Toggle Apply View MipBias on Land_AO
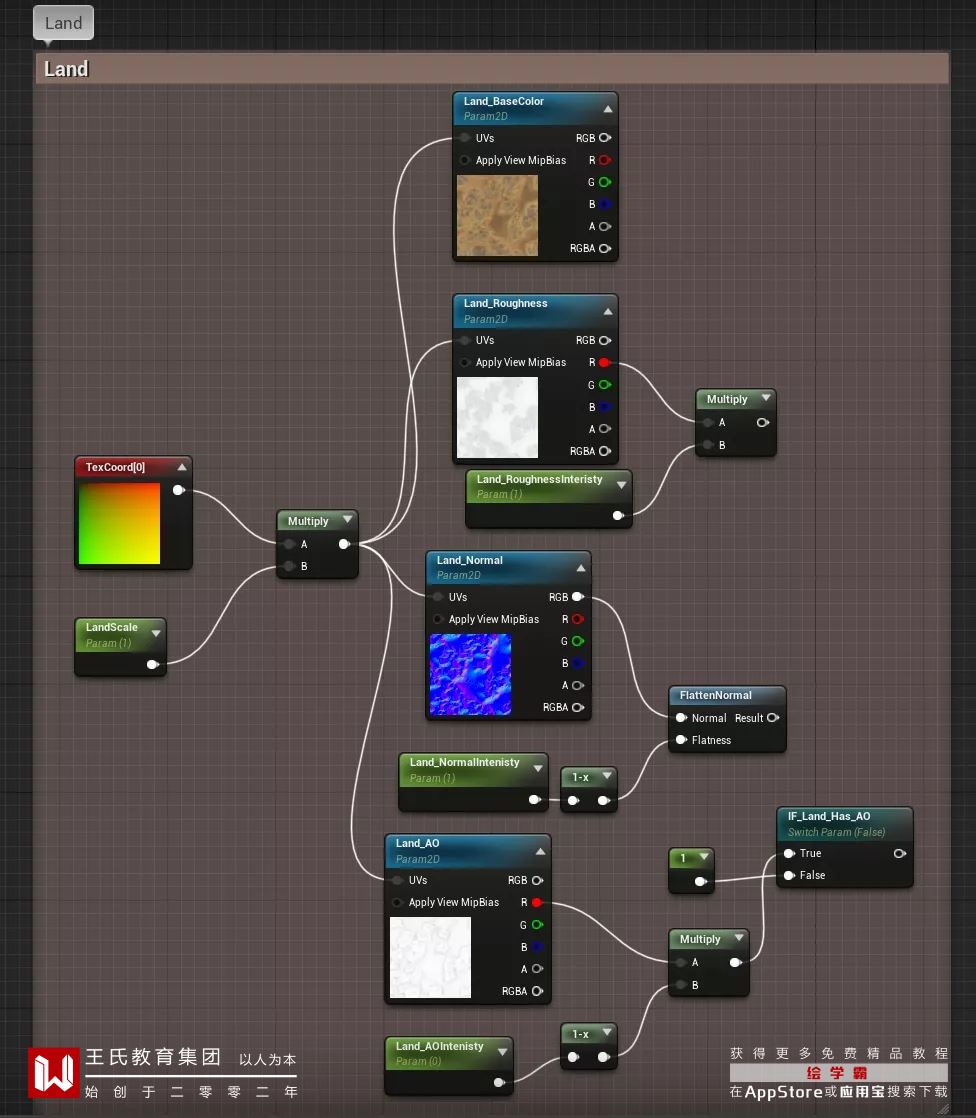The image size is (976, 1118). 398,902
